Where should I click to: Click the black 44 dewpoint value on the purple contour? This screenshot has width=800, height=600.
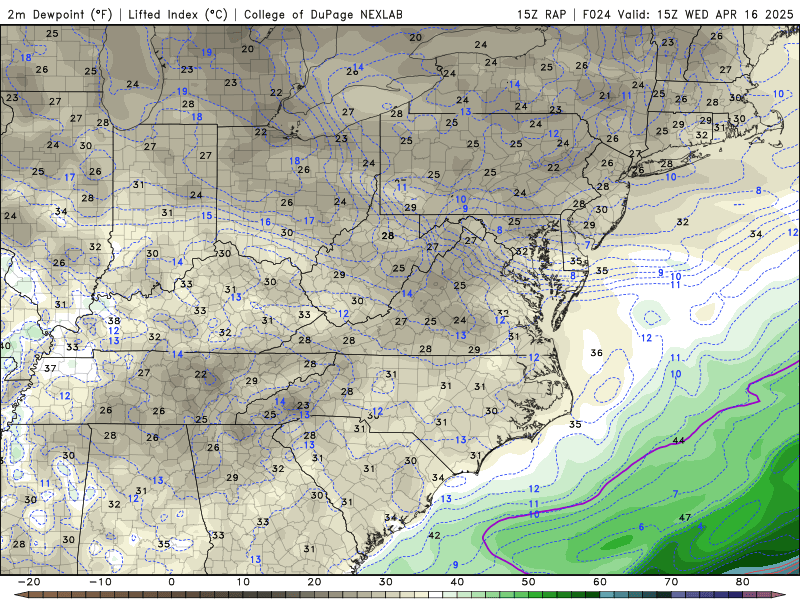point(679,440)
